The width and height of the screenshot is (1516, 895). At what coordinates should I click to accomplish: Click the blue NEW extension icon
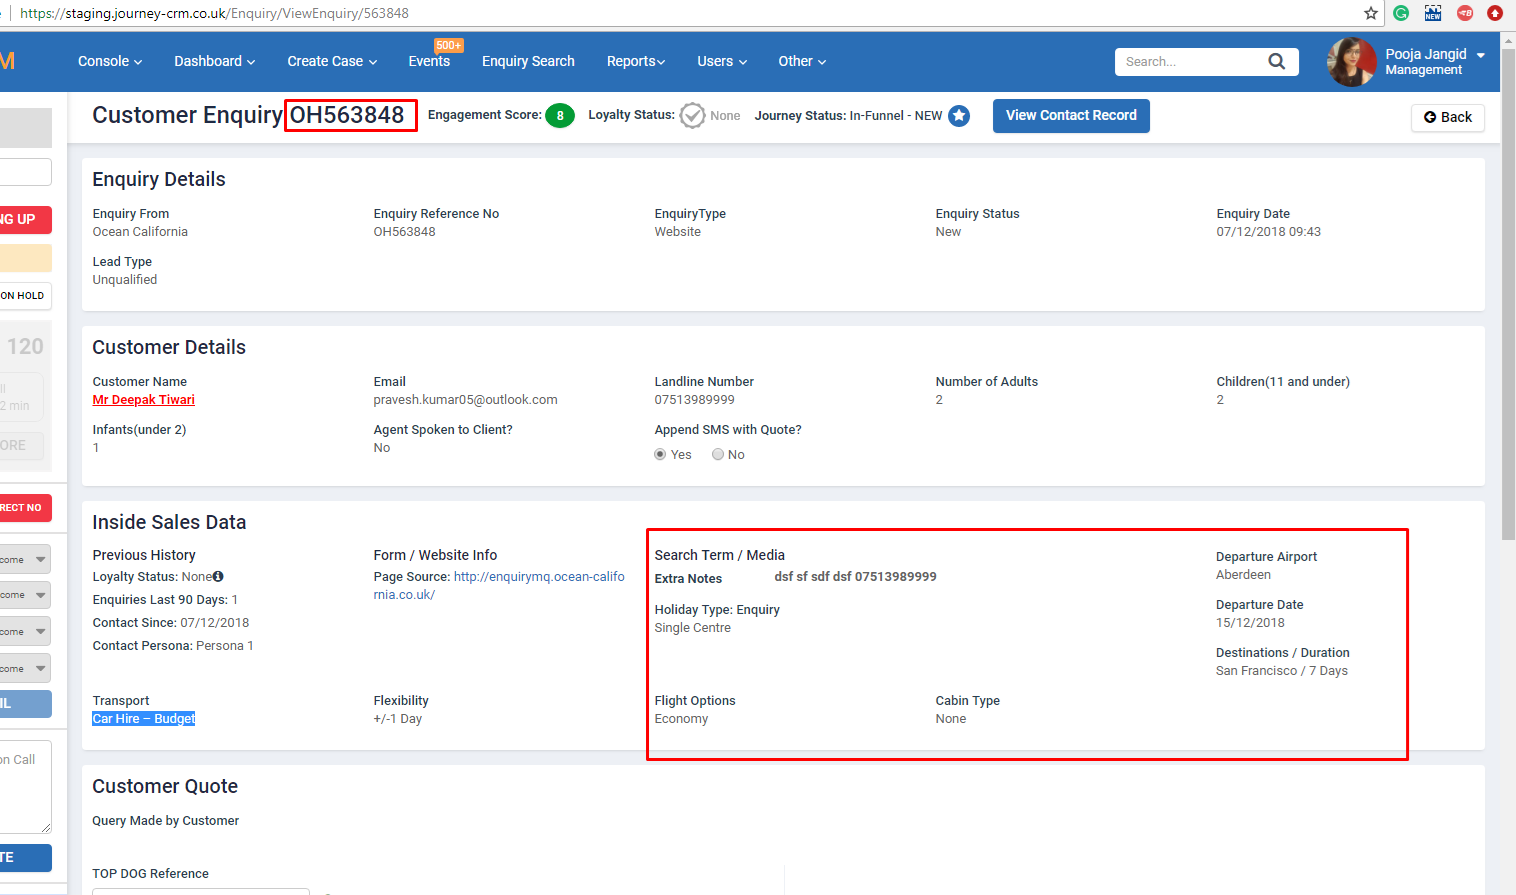1433,13
